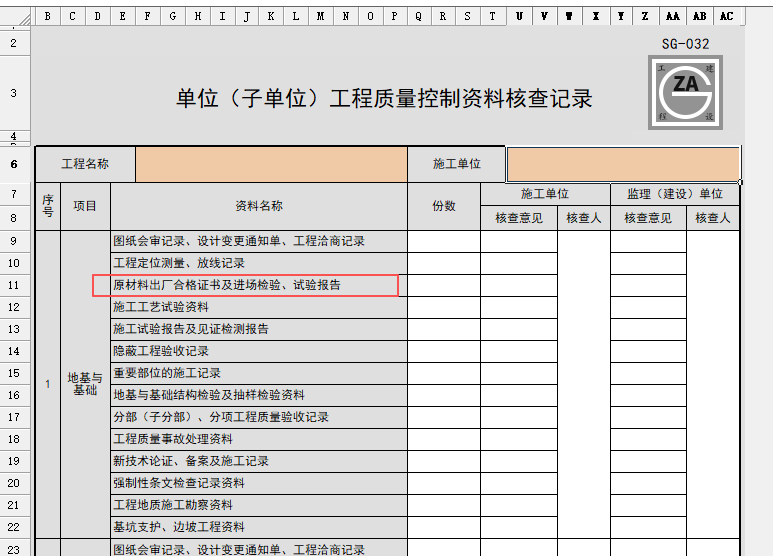
Task: Click the highlighted 原材料出厂合格证书 cell
Action: [245, 285]
